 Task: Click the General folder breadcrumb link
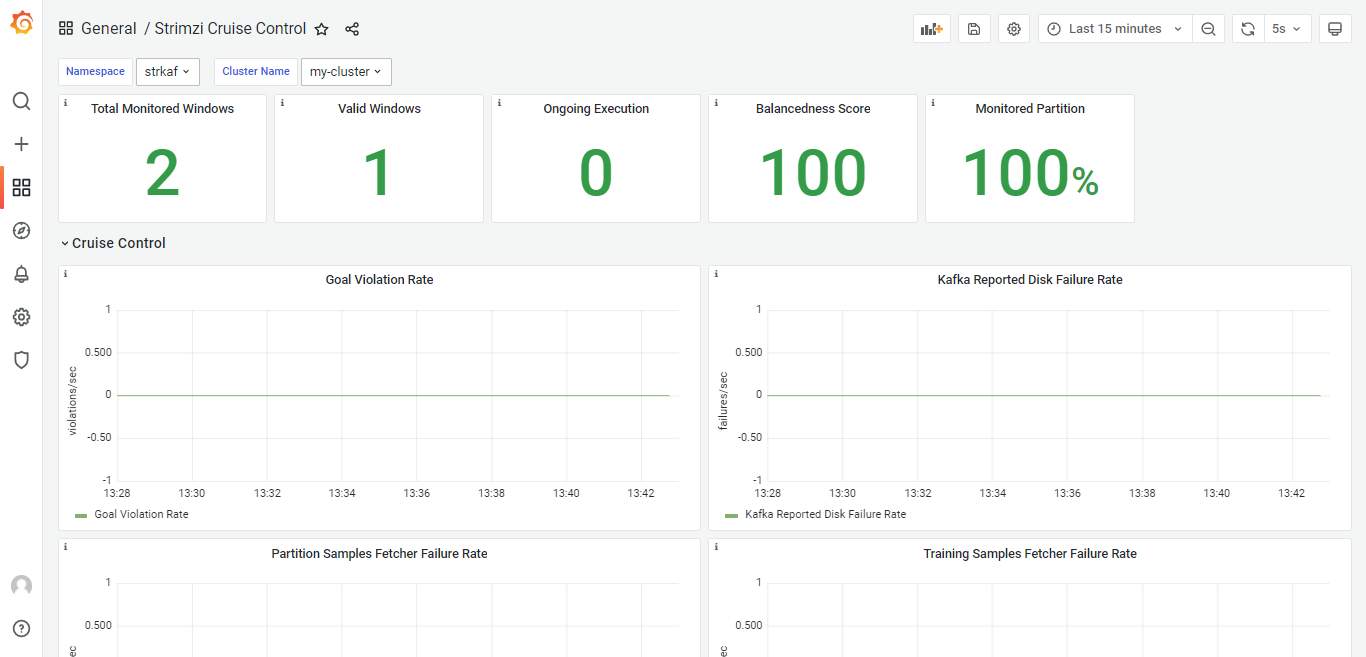[109, 29]
